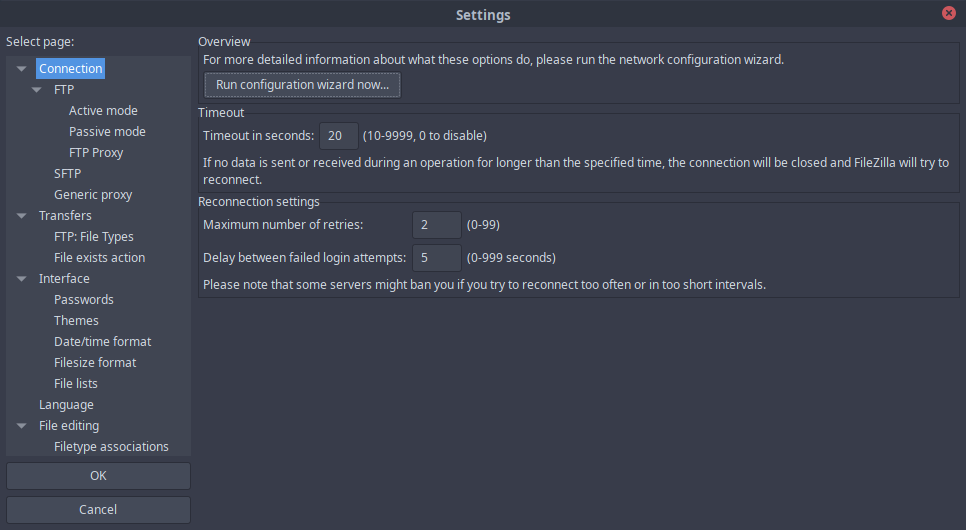The width and height of the screenshot is (966, 530).
Task: Confirm settings with OK button
Action: pyautogui.click(x=99, y=476)
